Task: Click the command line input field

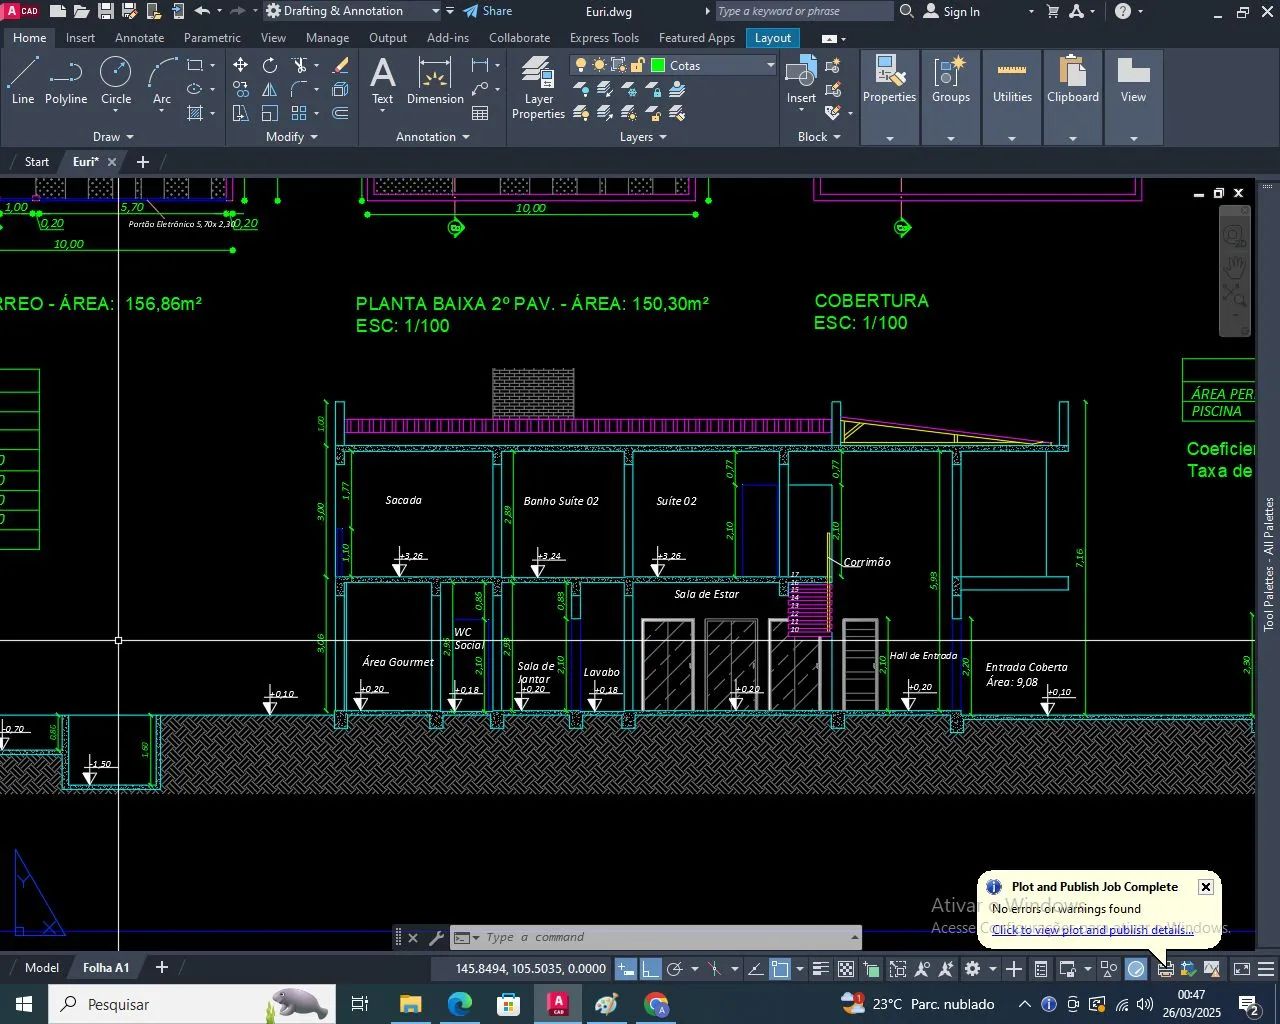Action: (660, 938)
